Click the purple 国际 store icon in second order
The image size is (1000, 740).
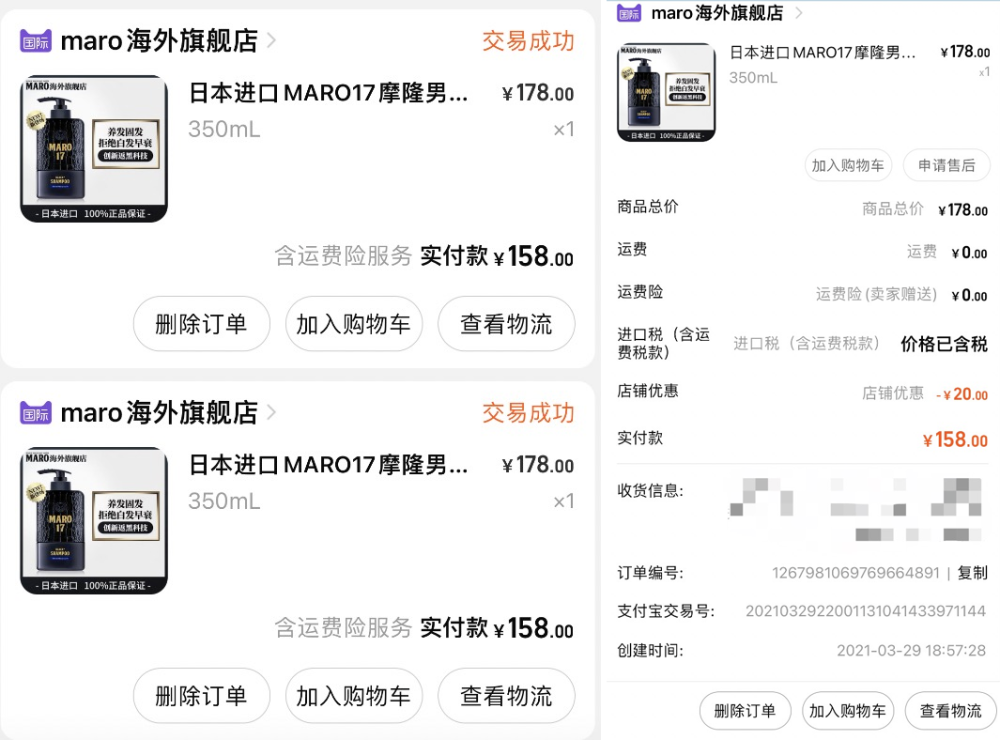coord(36,413)
